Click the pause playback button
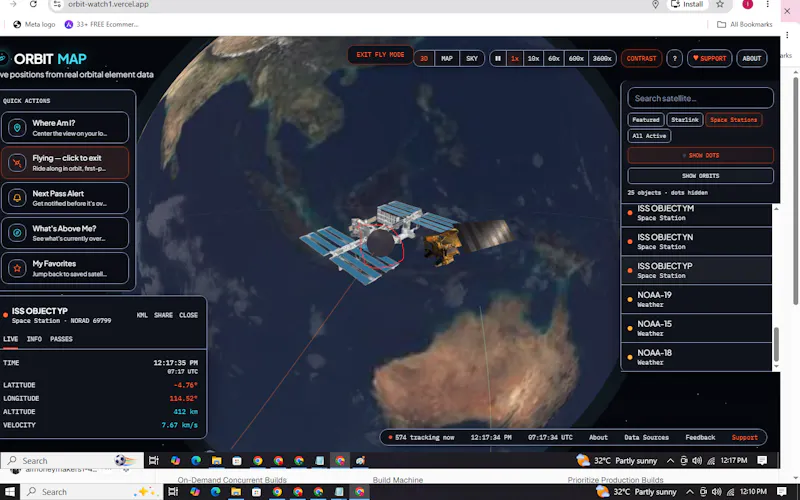The image size is (800, 500). (498, 58)
